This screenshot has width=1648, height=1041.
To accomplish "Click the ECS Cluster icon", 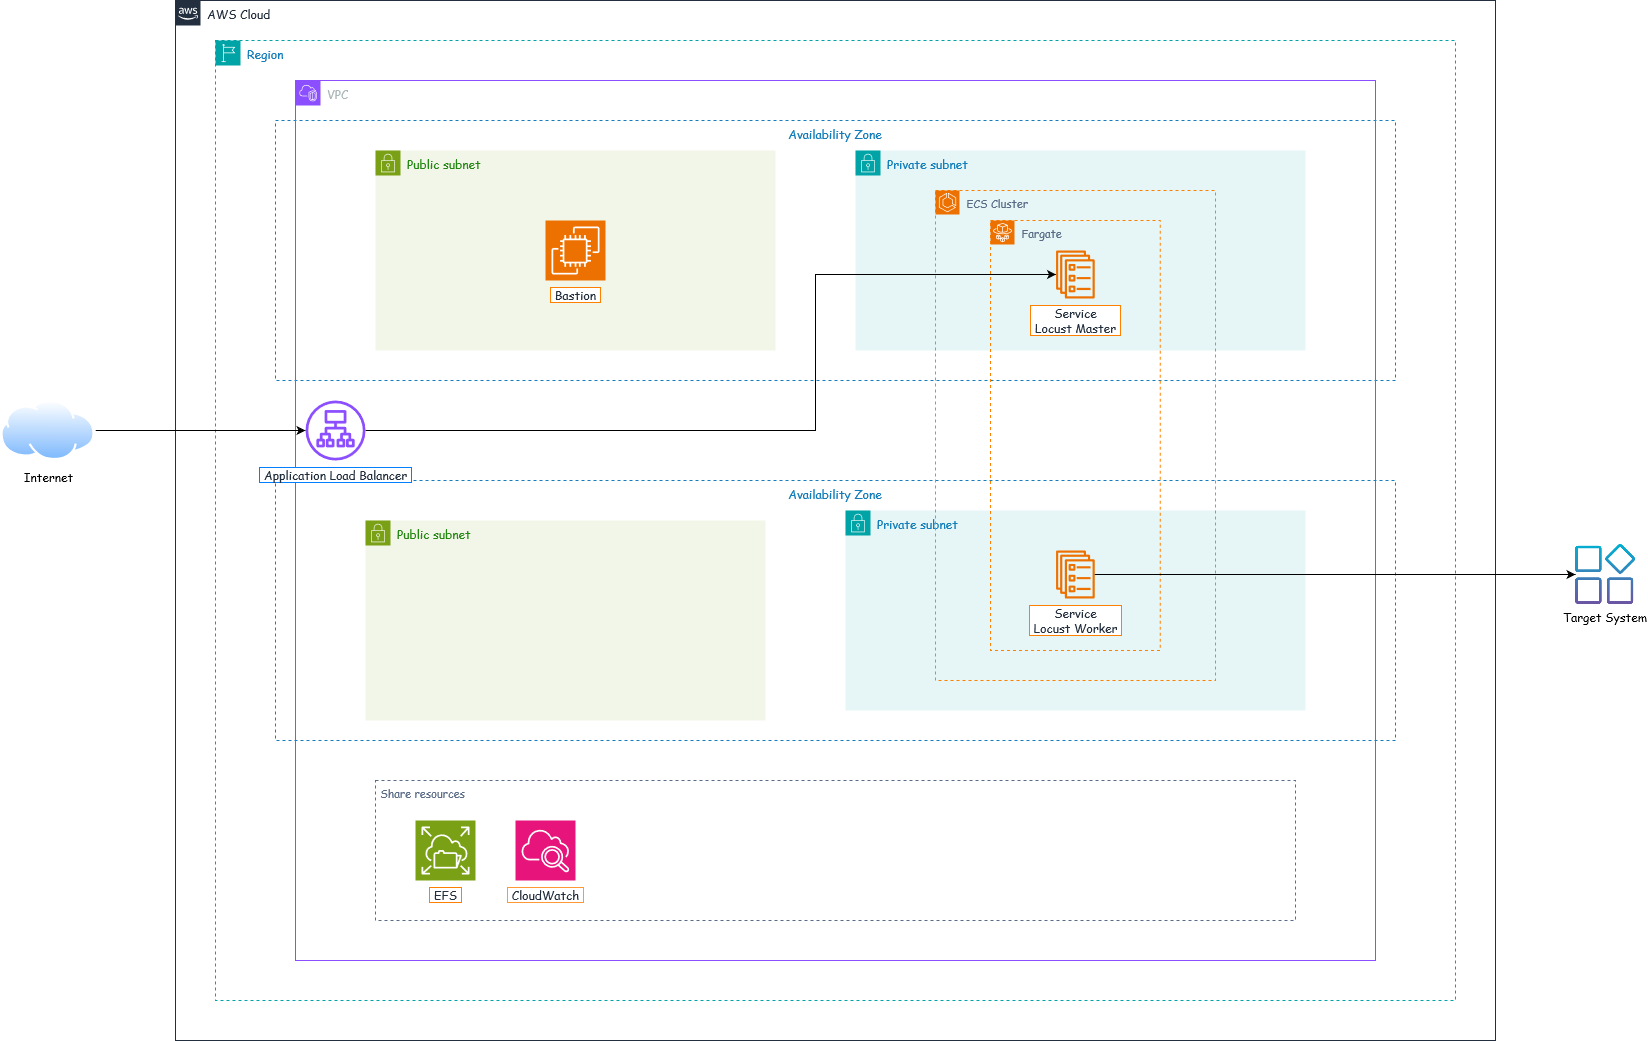I will coord(947,203).
